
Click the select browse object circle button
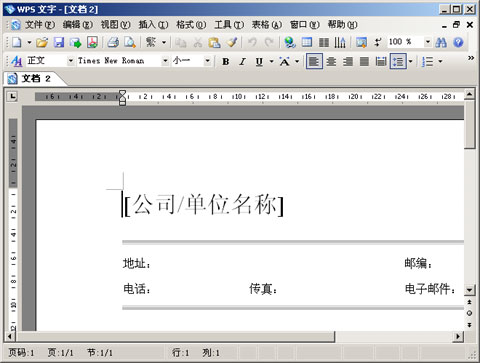[469, 313]
